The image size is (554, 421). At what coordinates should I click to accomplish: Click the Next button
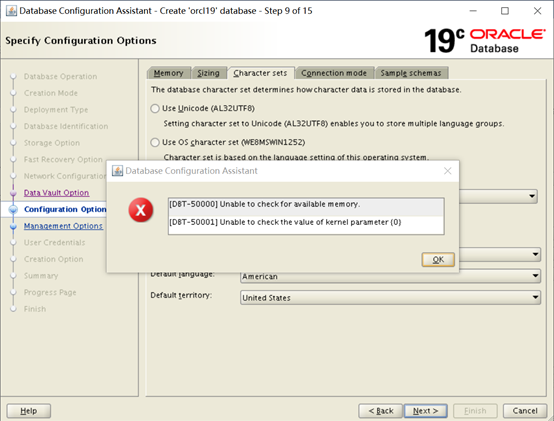pyautogui.click(x=425, y=411)
